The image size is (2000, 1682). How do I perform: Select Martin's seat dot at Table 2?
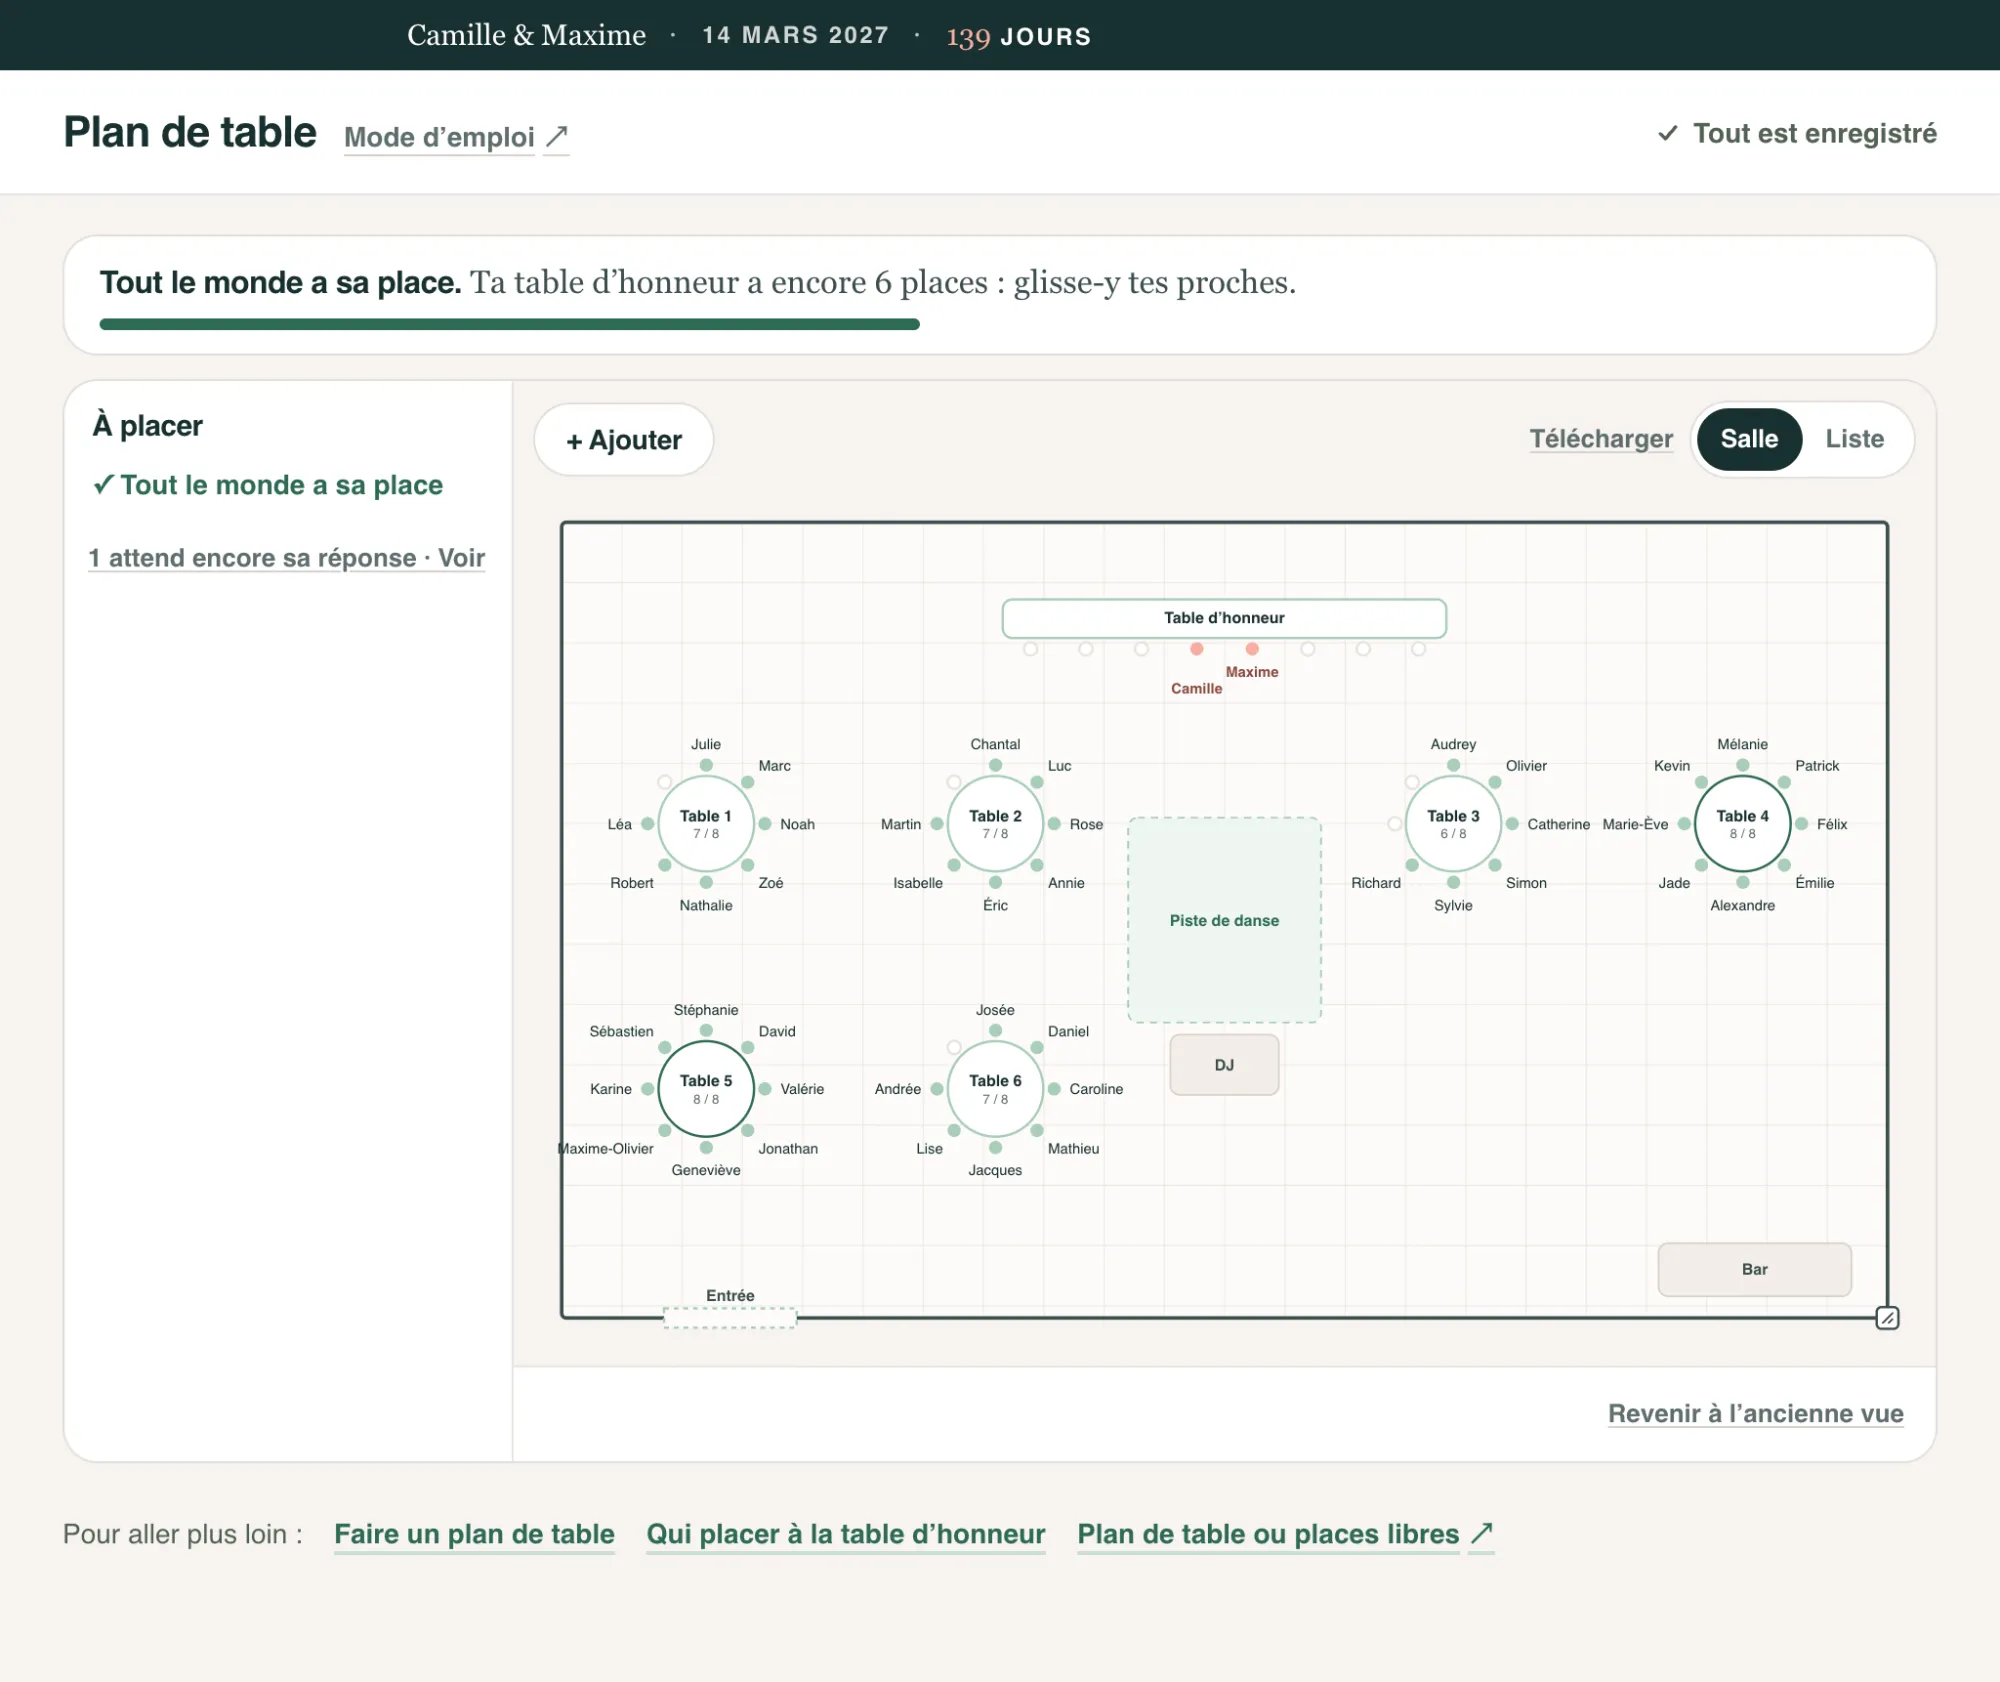click(937, 824)
